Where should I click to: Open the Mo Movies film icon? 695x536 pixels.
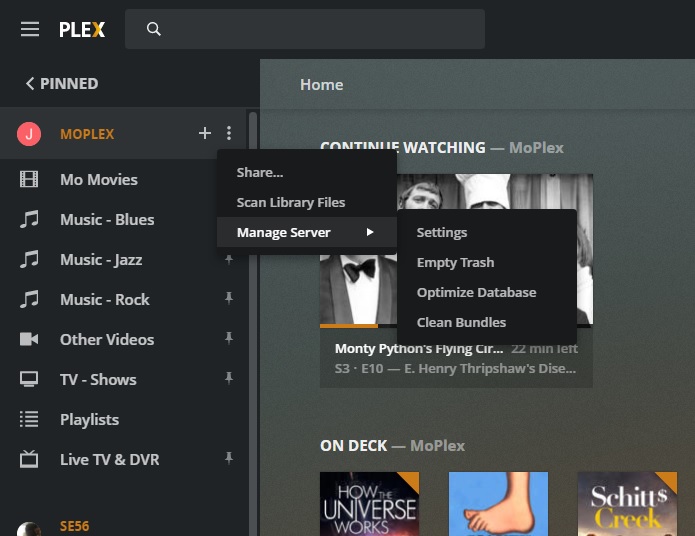pos(29,180)
